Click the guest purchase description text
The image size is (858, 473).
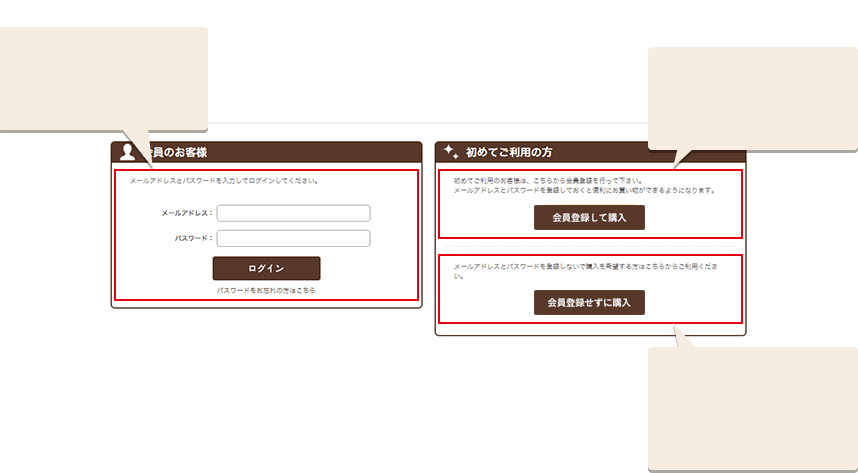pos(585,267)
